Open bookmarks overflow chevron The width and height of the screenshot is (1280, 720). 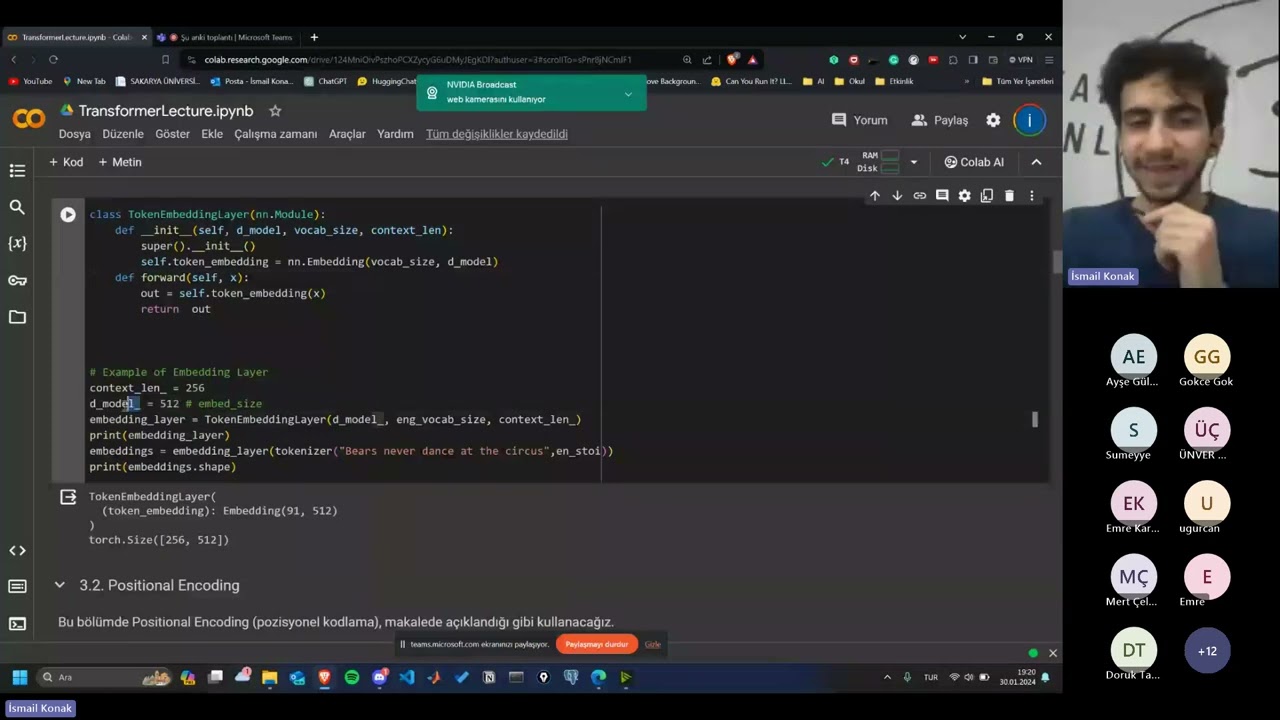(966, 81)
